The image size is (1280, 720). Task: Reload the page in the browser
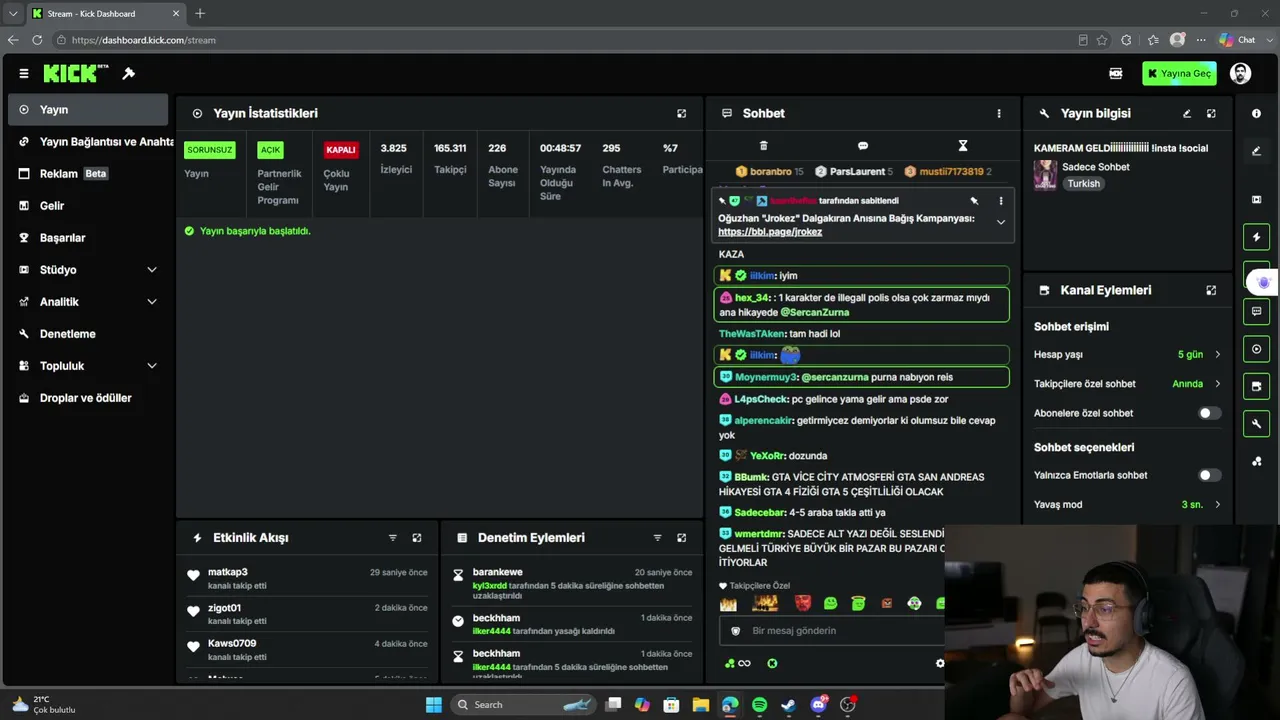pyautogui.click(x=37, y=40)
